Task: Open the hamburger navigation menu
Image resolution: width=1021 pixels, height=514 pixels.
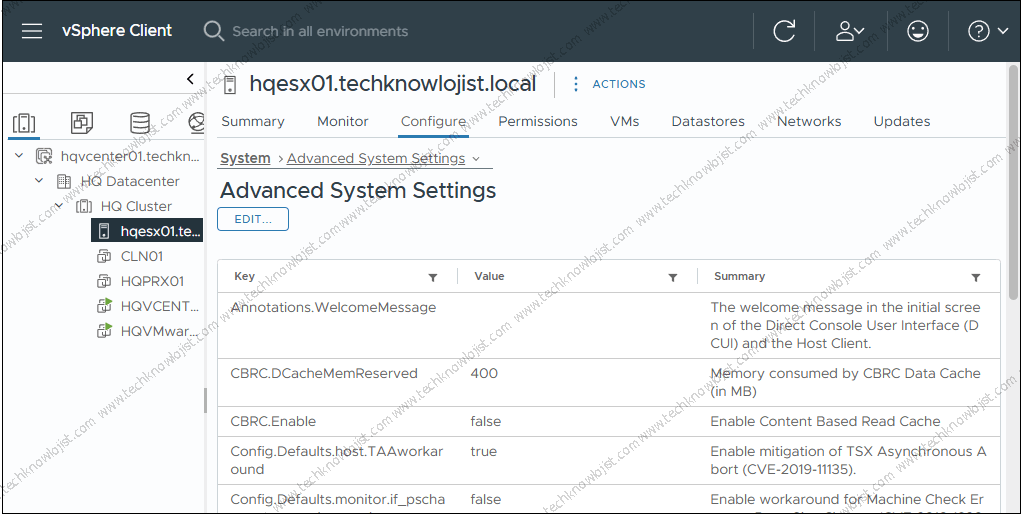Action: [x=32, y=31]
